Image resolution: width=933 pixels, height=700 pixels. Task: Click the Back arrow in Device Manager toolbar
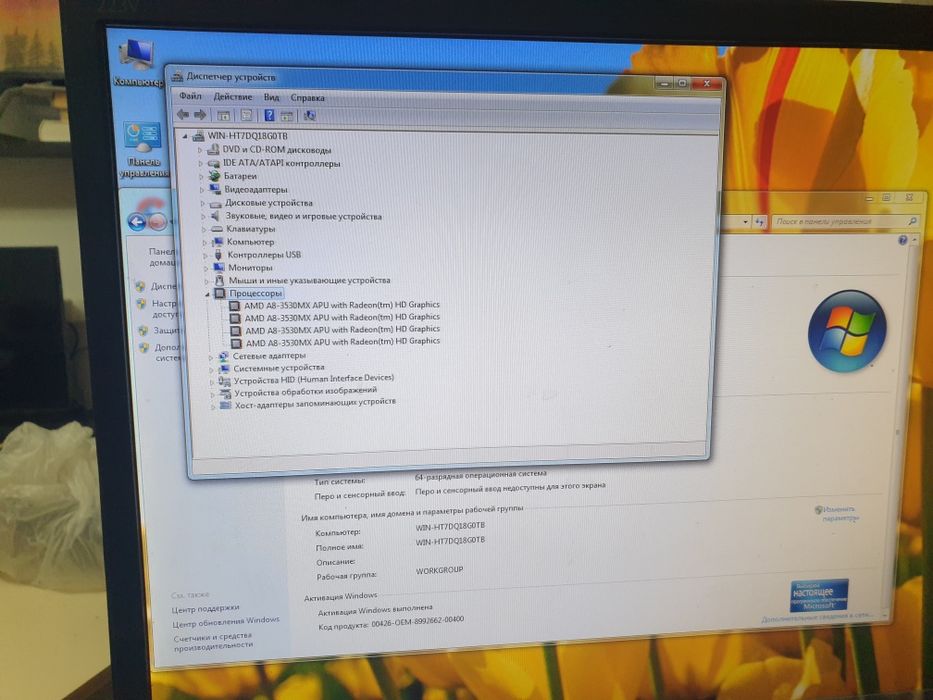point(183,114)
